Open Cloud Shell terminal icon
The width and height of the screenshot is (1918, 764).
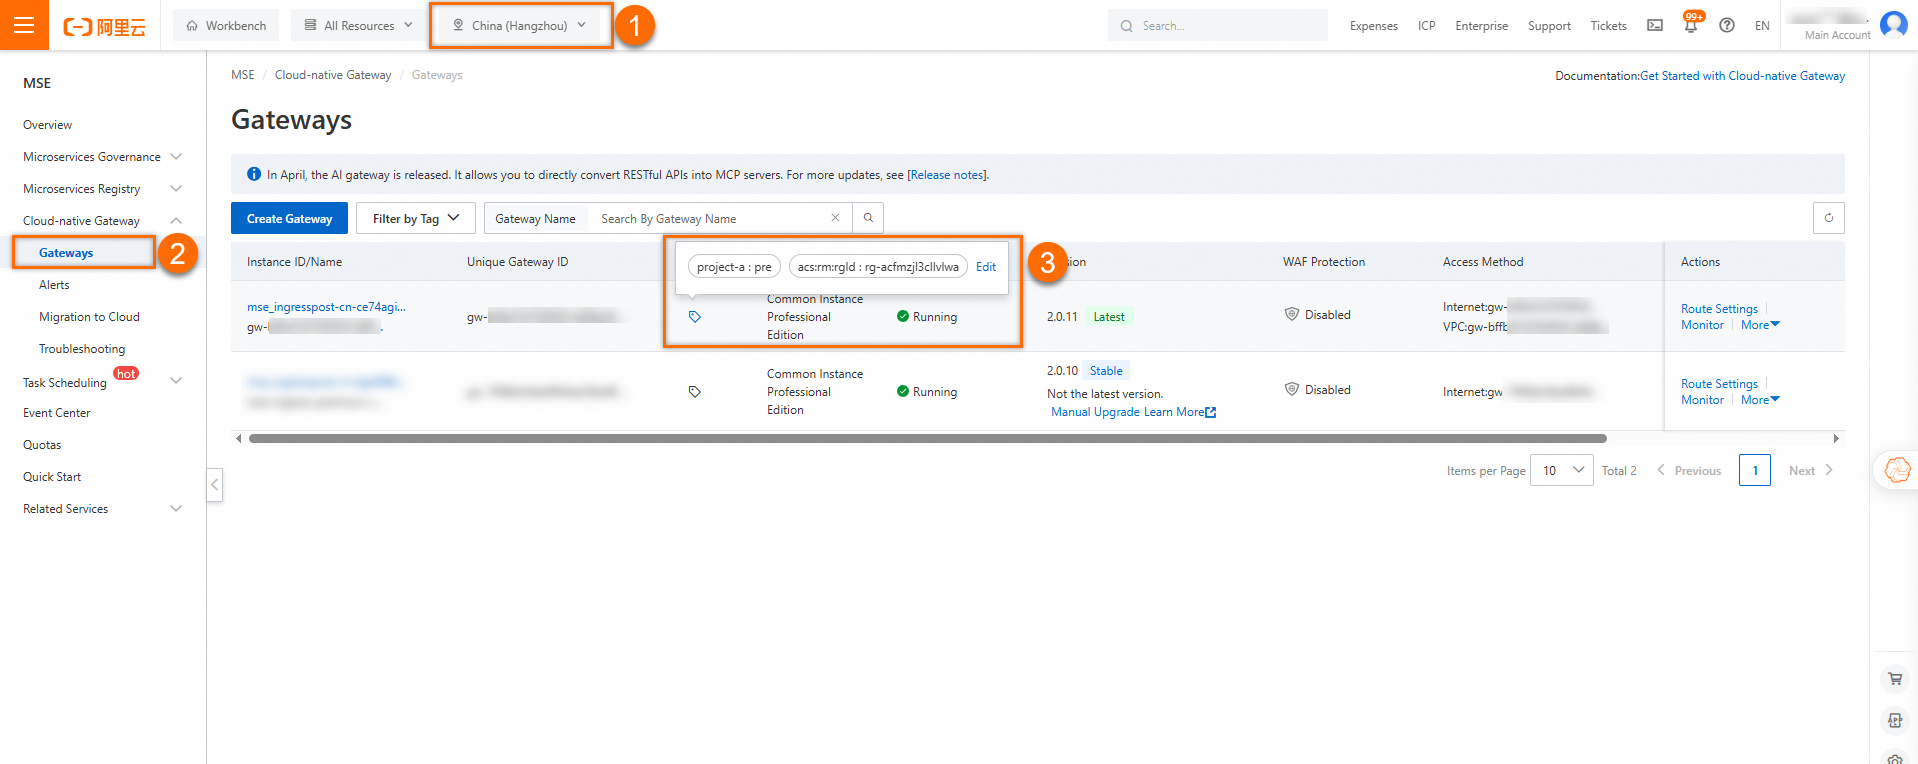(x=1655, y=26)
